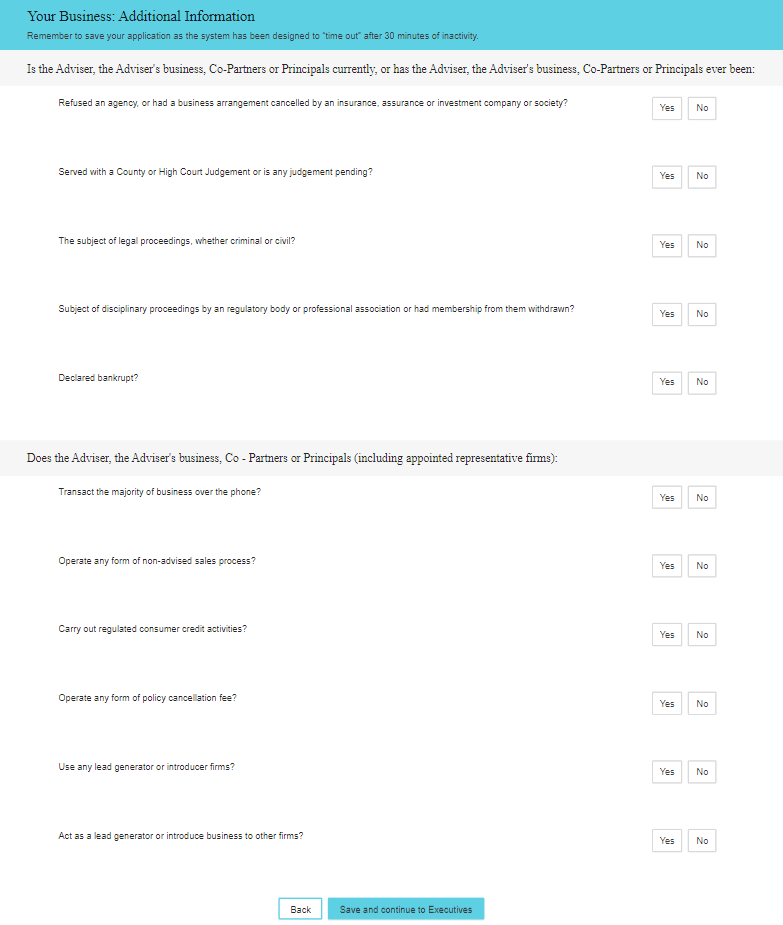Screen dimensions: 783x925
Task: Pick Yes for transacting business over the phone
Action: (x=667, y=497)
